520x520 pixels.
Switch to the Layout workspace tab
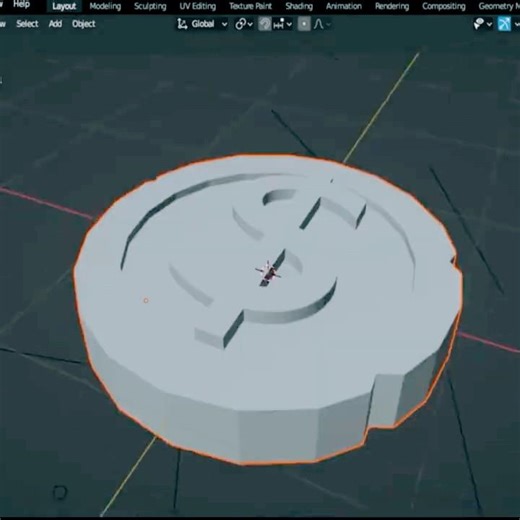[x=64, y=6]
